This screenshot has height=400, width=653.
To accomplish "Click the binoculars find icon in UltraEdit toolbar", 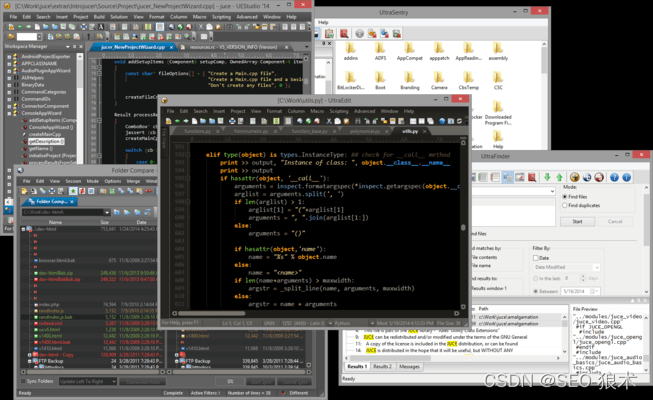I will (357, 121).
